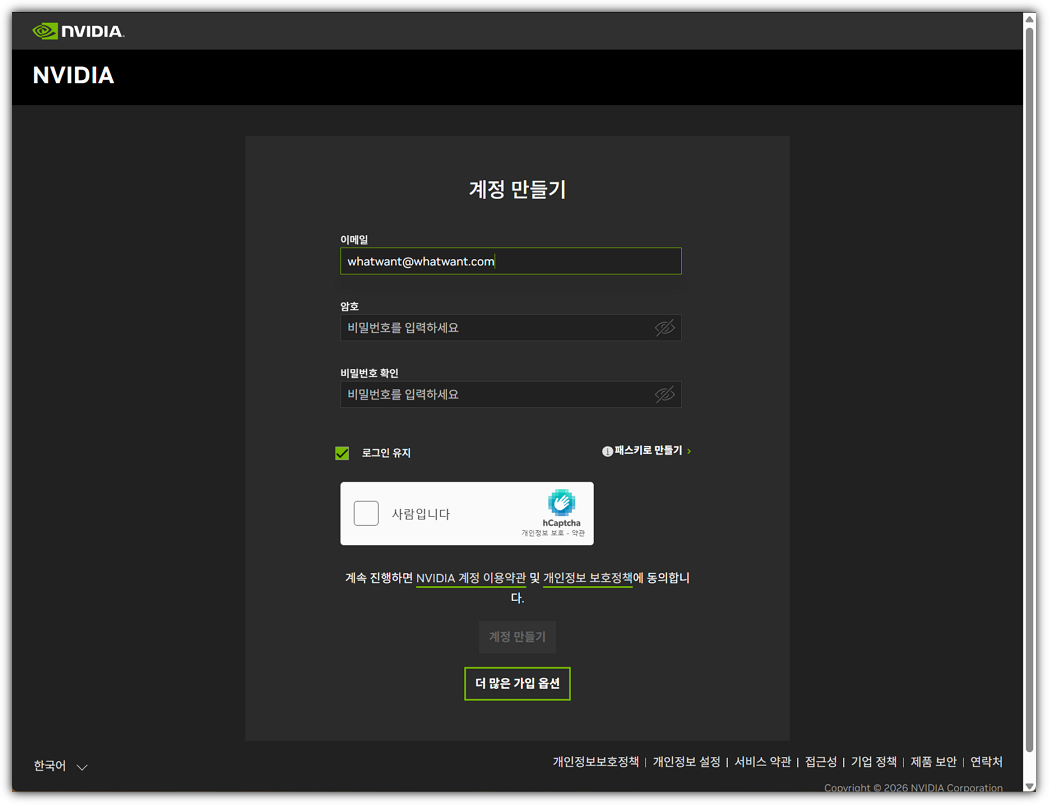
Task: Open the footer 제품 보안 link
Action: point(933,762)
